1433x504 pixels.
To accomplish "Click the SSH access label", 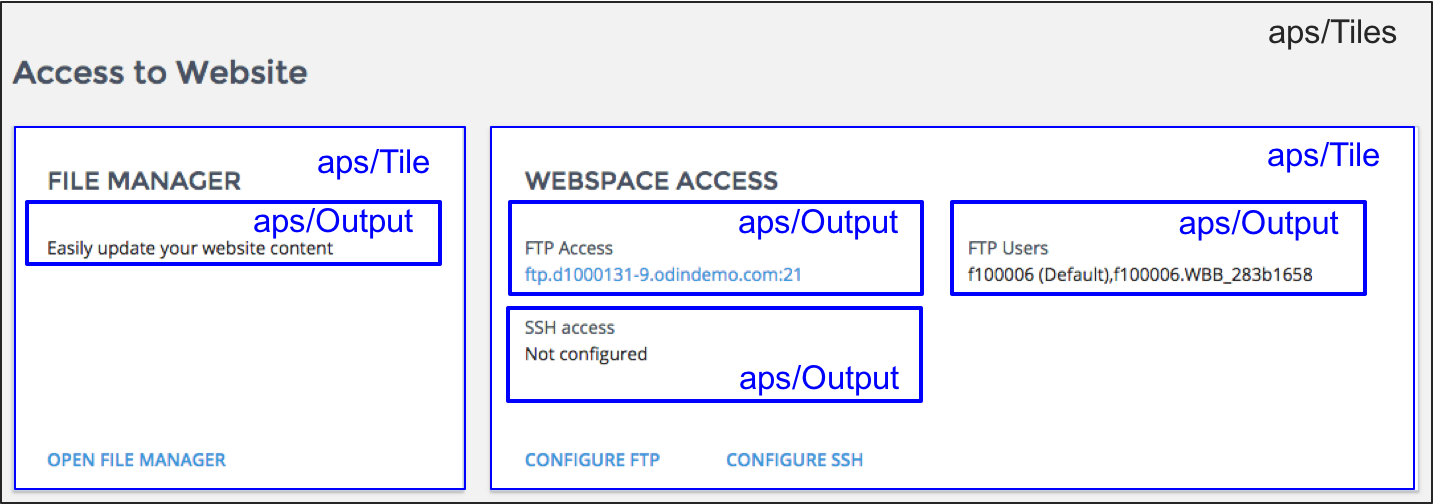I will (570, 328).
